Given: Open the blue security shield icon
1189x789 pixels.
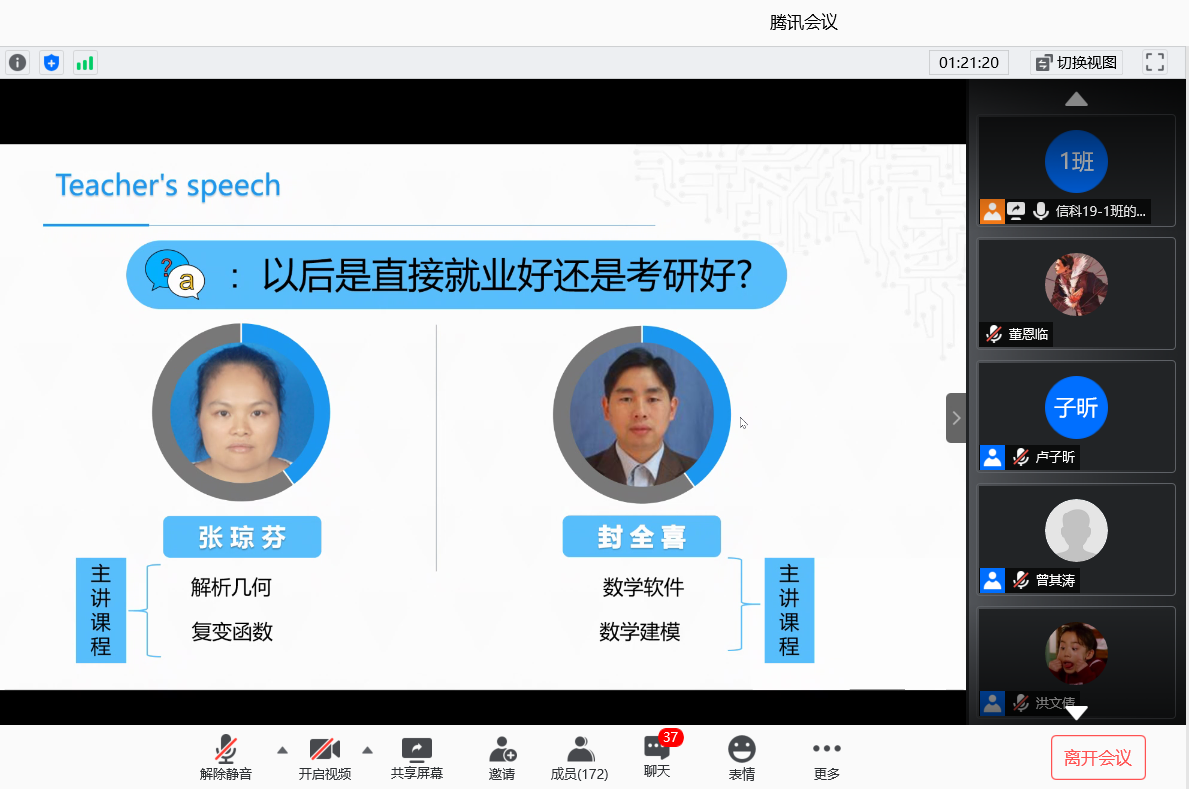Looking at the screenshot, I should pos(51,63).
